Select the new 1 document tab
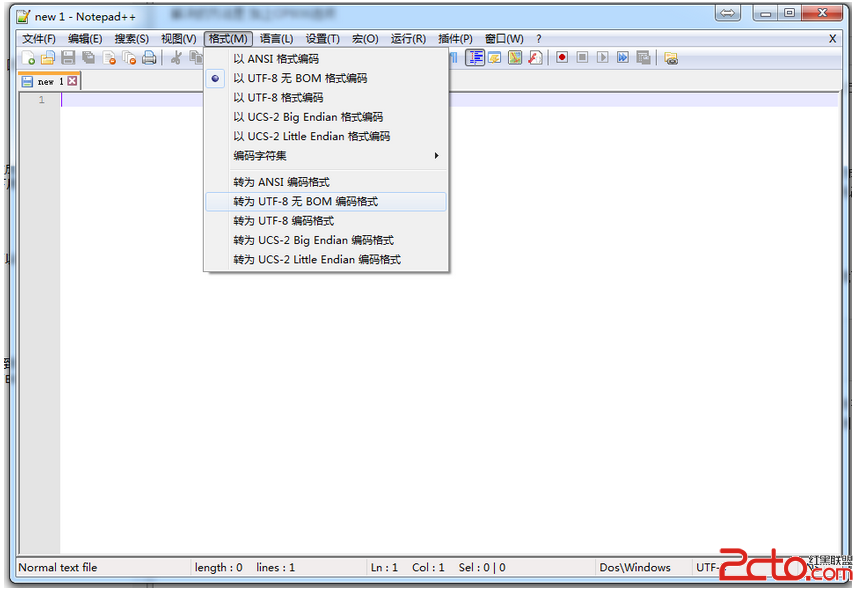This screenshot has height=591, width=856. point(49,81)
